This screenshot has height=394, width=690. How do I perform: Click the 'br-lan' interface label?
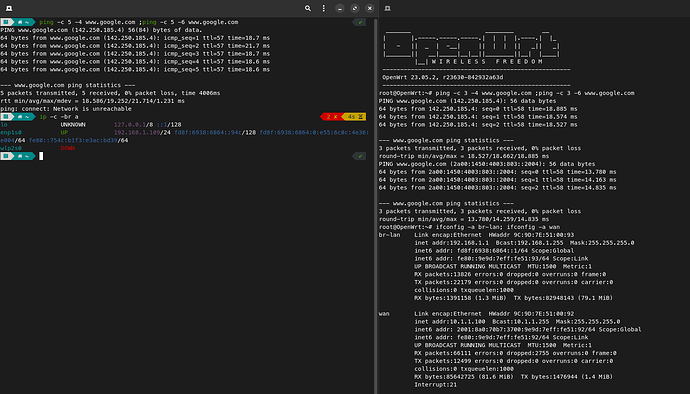pyautogui.click(x=389, y=235)
